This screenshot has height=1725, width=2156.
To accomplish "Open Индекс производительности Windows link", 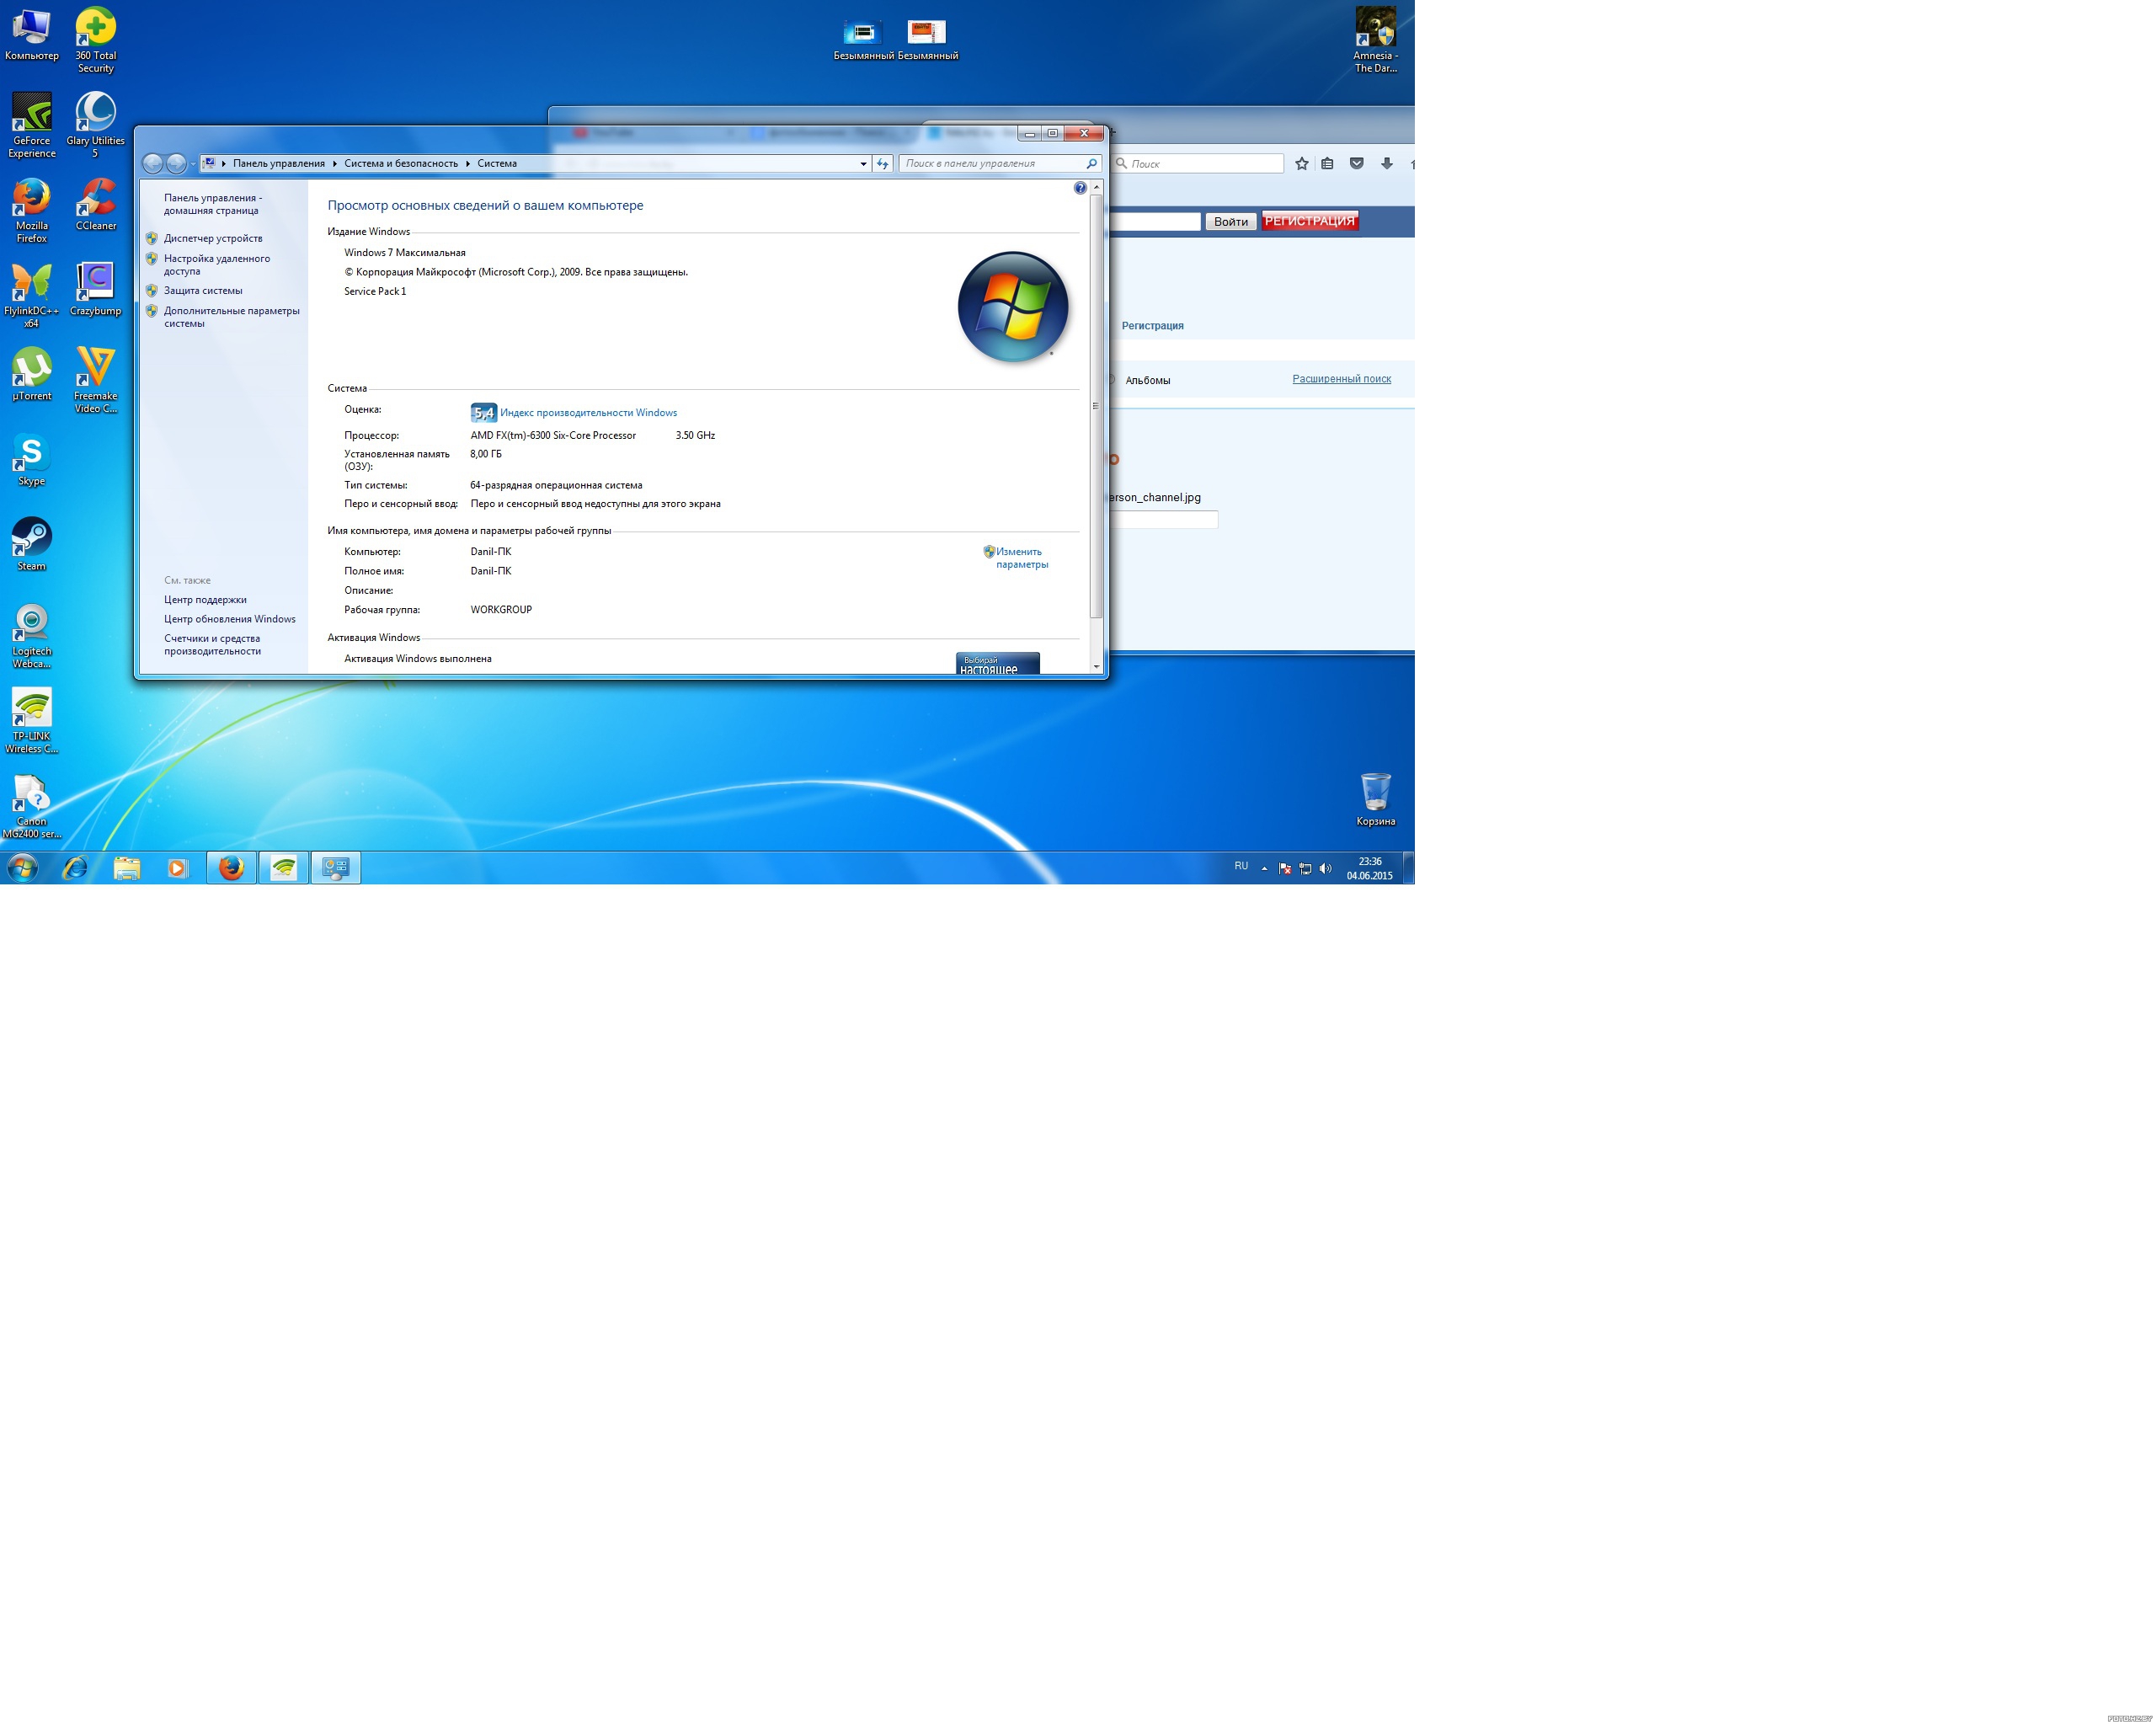I will (588, 412).
